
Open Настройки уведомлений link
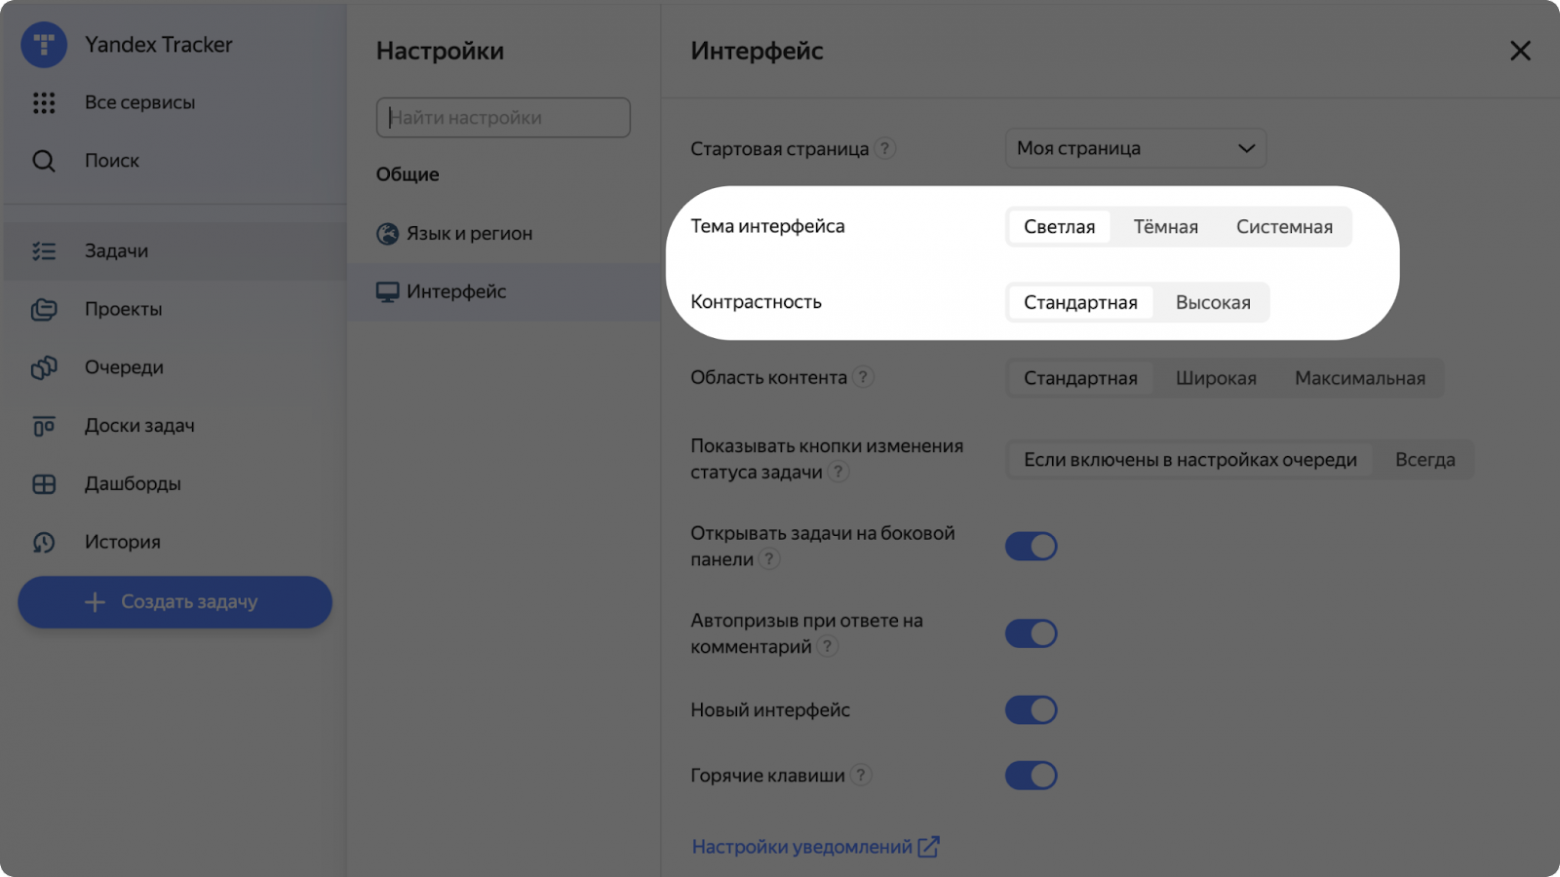click(804, 846)
